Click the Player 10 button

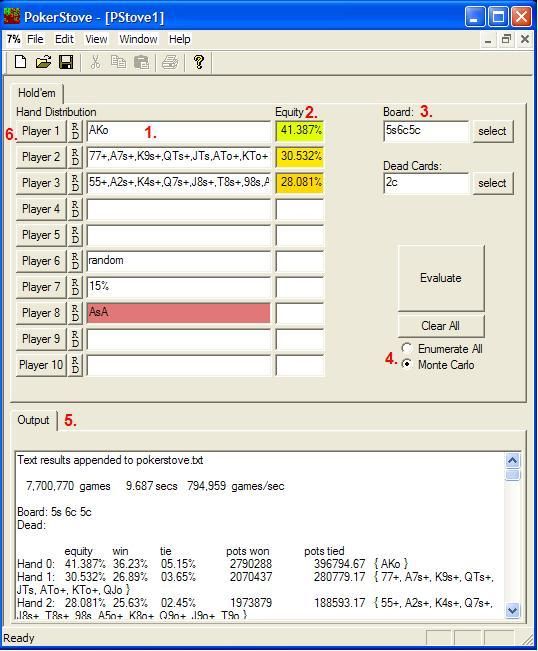click(x=41, y=365)
